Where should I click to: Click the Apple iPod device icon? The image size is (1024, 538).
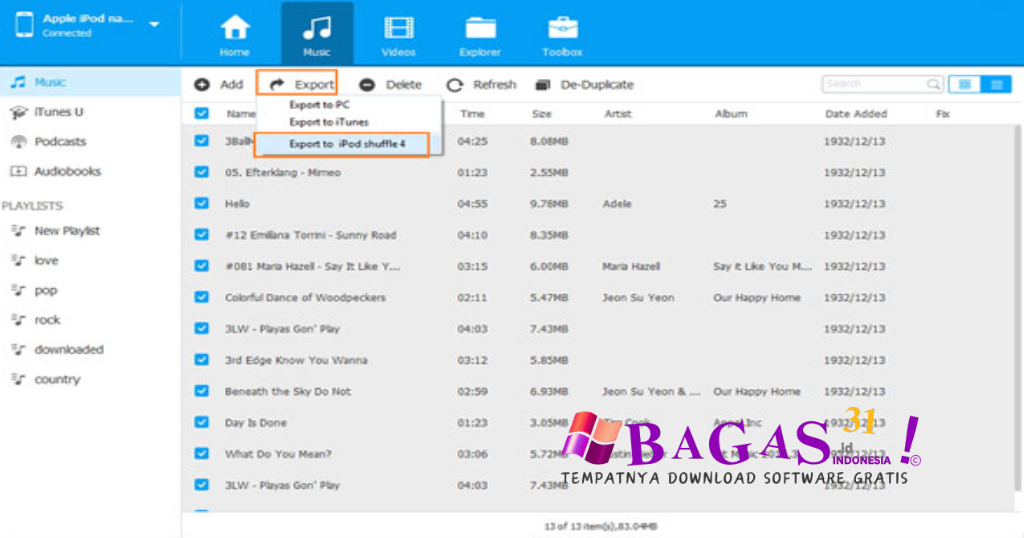click(x=25, y=25)
